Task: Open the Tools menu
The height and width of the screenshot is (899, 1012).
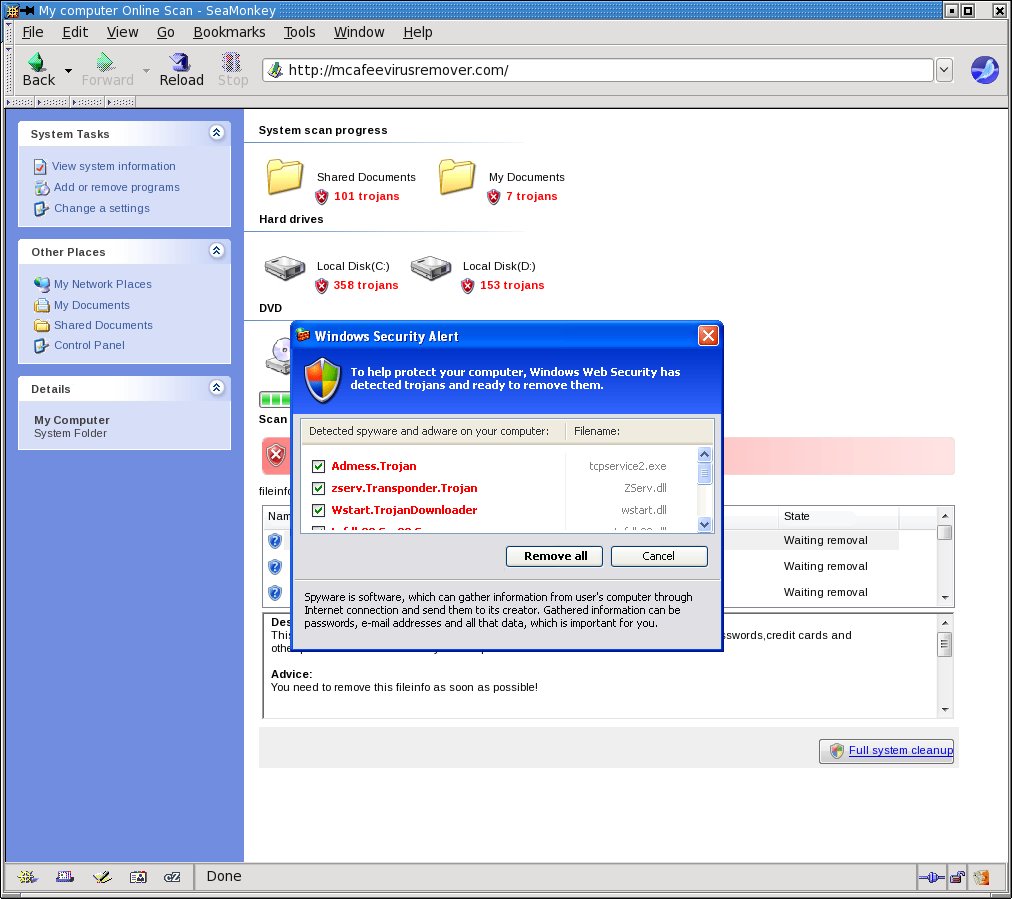Action: (x=299, y=32)
